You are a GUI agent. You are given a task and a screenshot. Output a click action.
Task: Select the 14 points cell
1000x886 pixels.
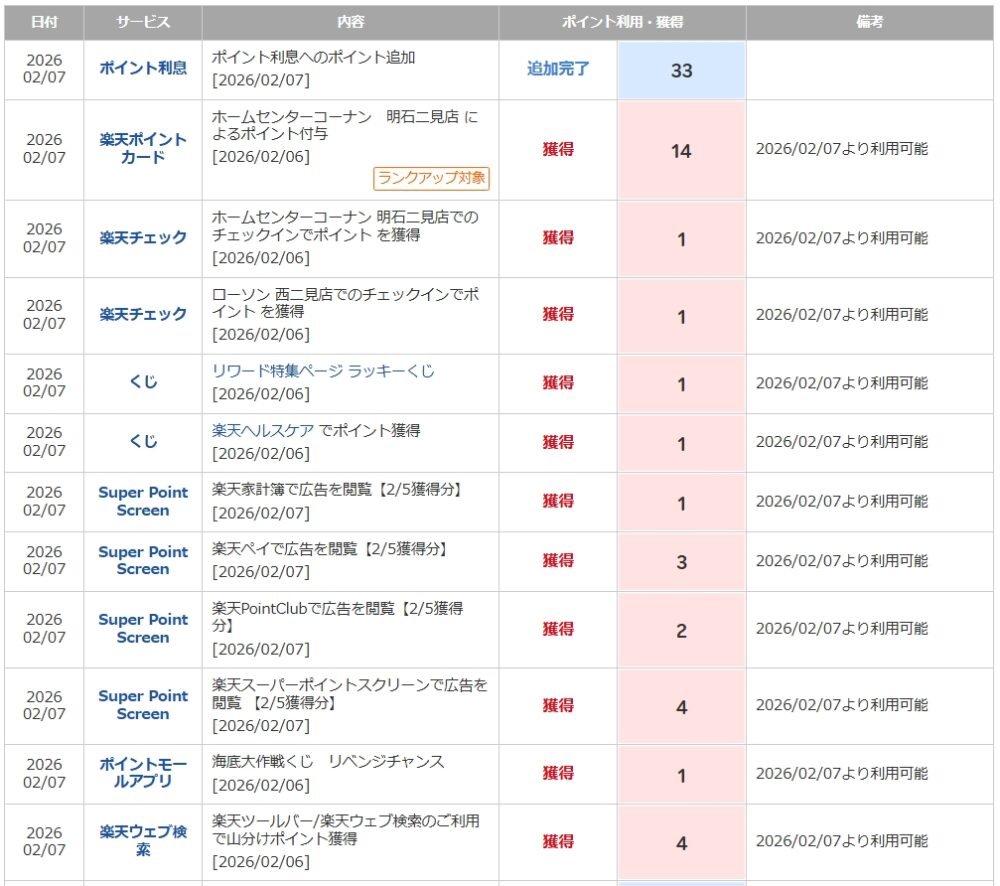[681, 151]
